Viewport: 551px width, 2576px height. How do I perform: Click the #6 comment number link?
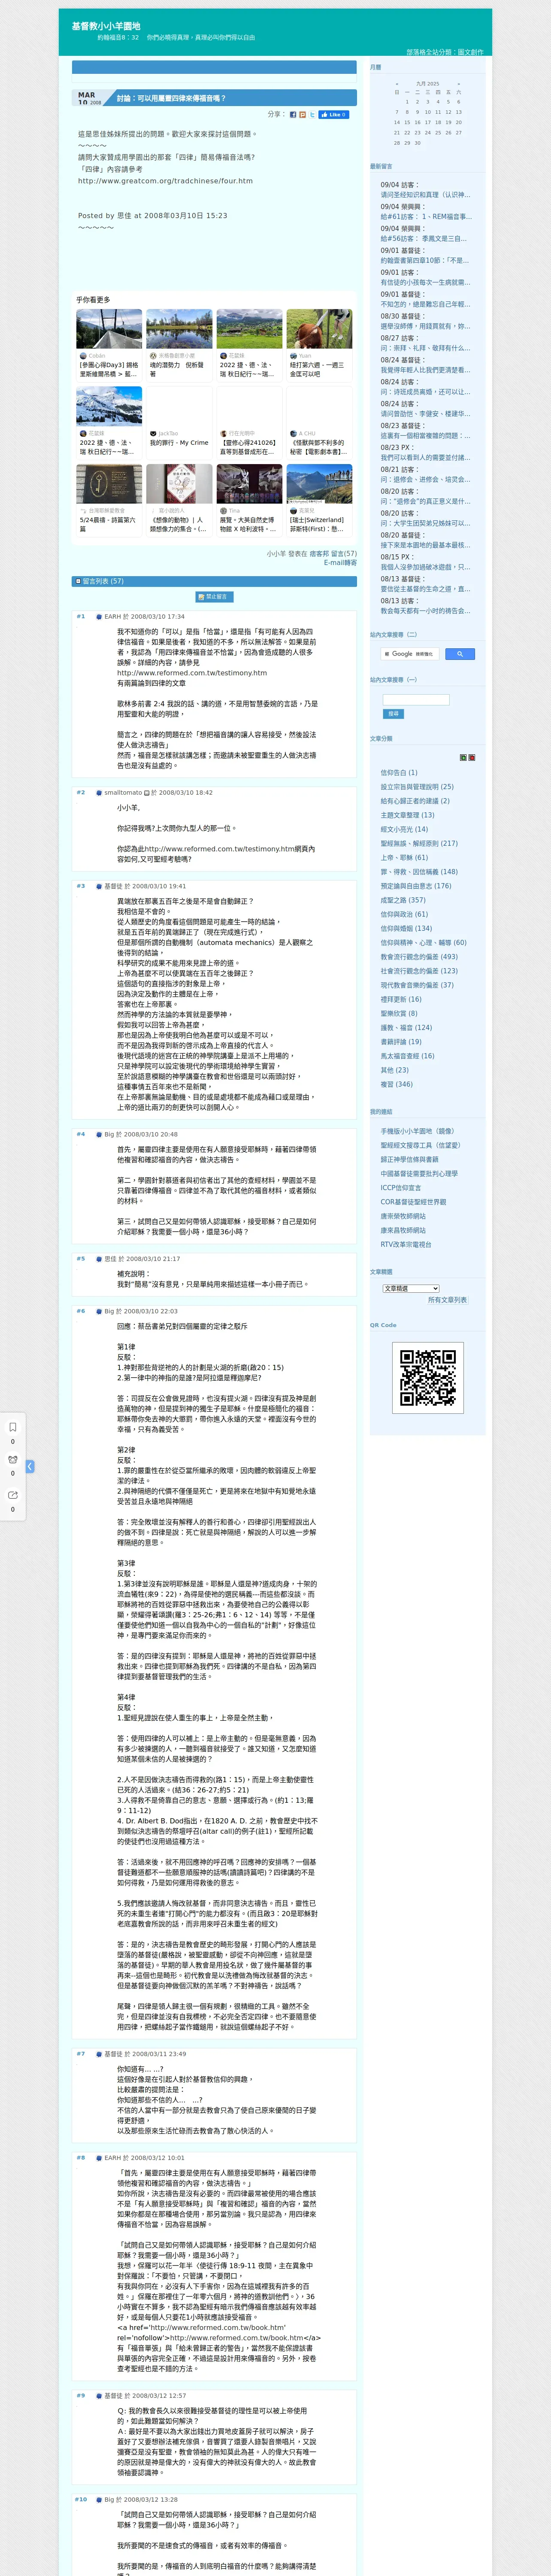81,1311
